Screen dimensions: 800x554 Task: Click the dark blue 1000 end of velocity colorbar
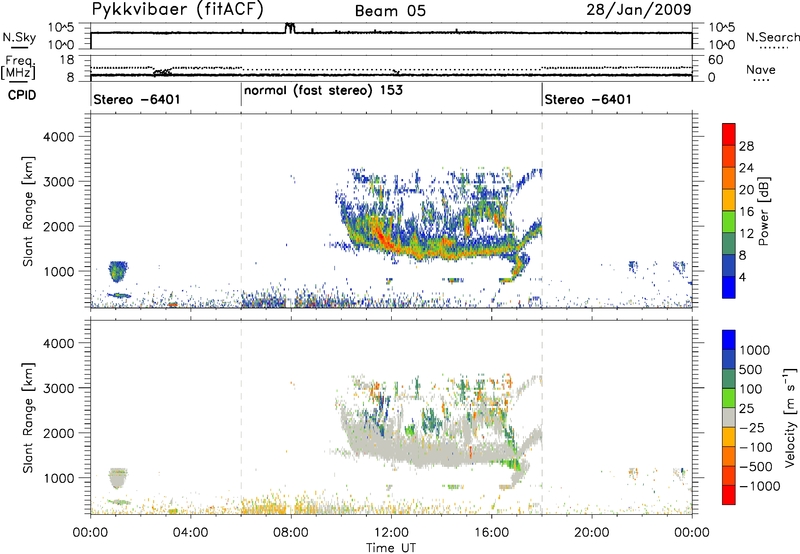point(729,340)
